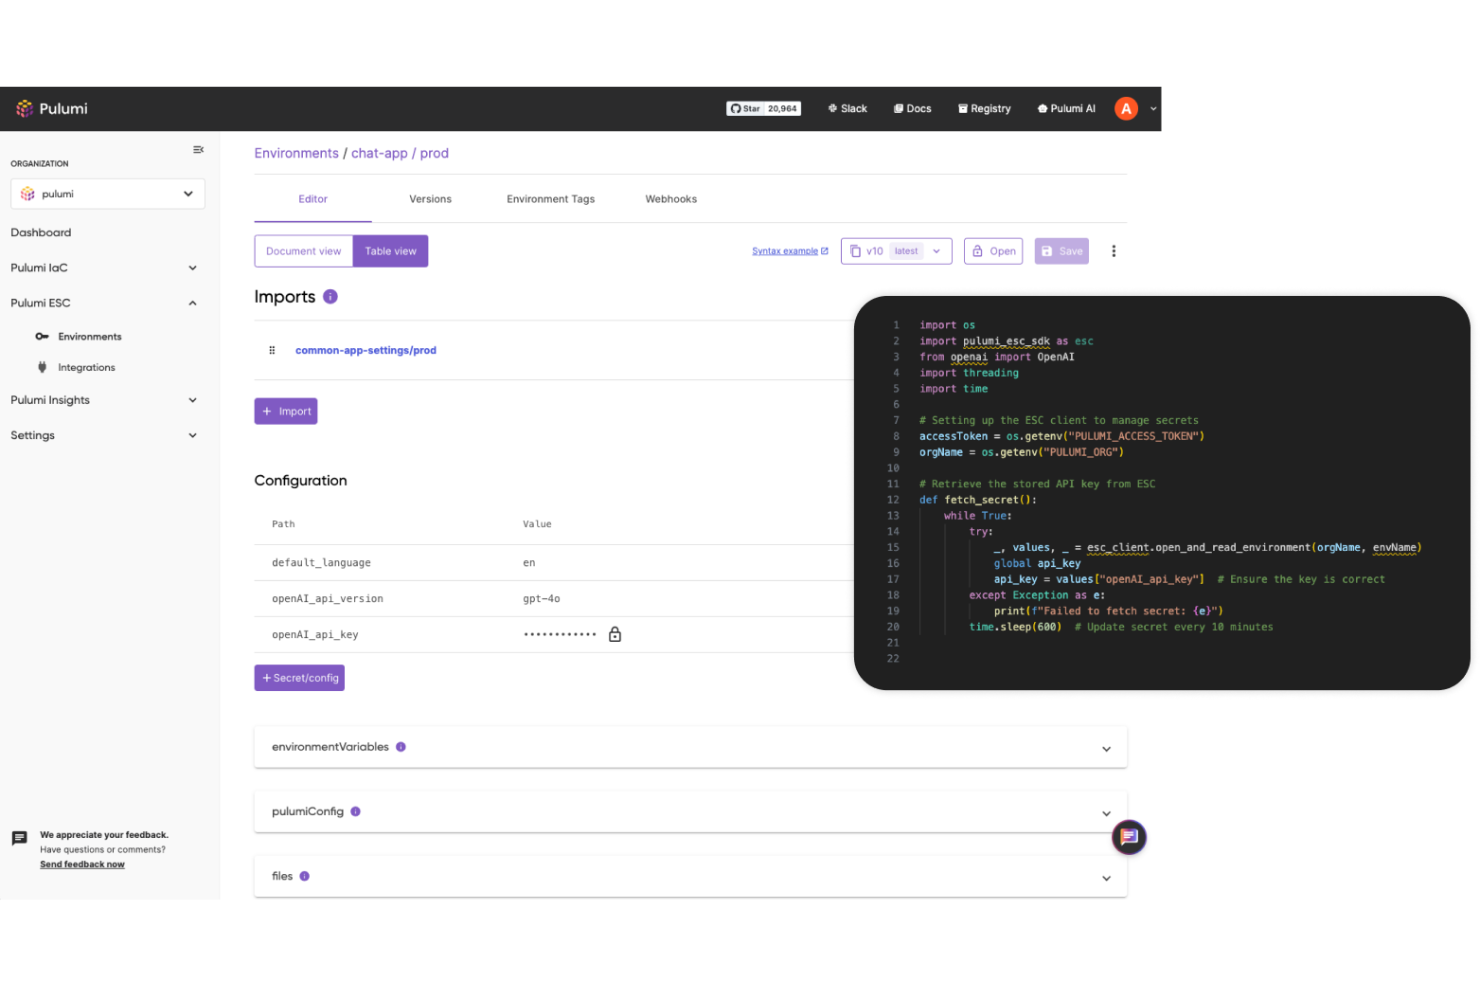
Task: Open the Webhooks tab
Action: [670, 198]
